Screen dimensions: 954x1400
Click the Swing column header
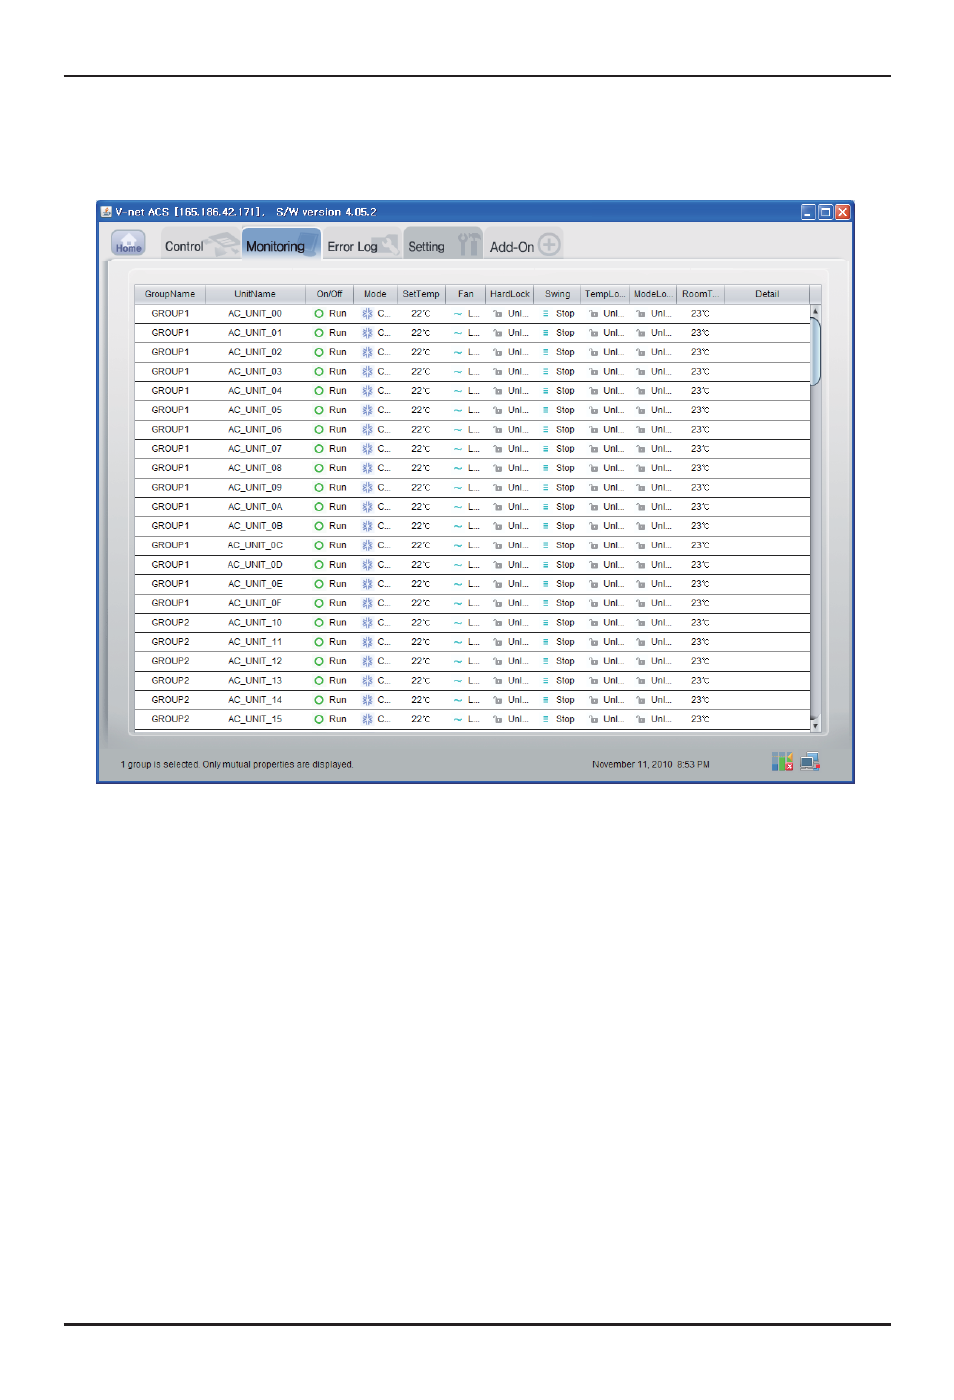pyautogui.click(x=558, y=294)
